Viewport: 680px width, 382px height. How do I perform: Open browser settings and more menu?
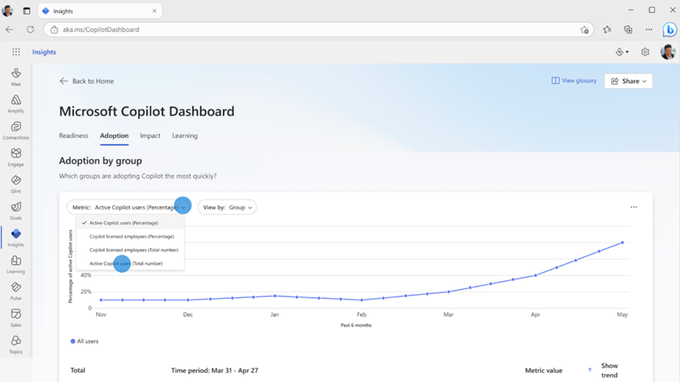(649, 29)
